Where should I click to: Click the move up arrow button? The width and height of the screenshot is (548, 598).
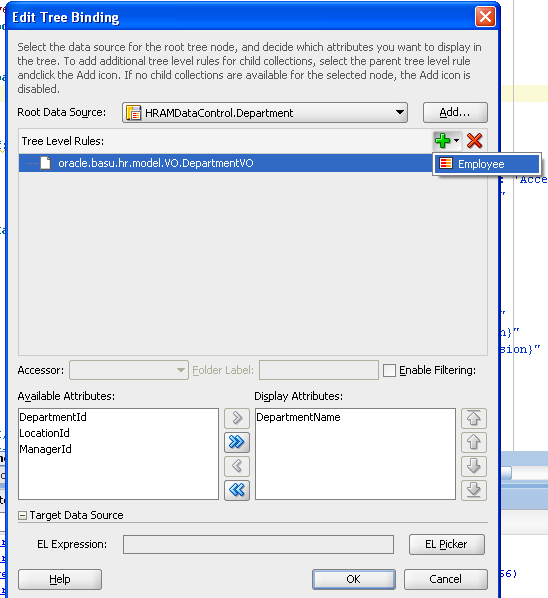(474, 442)
